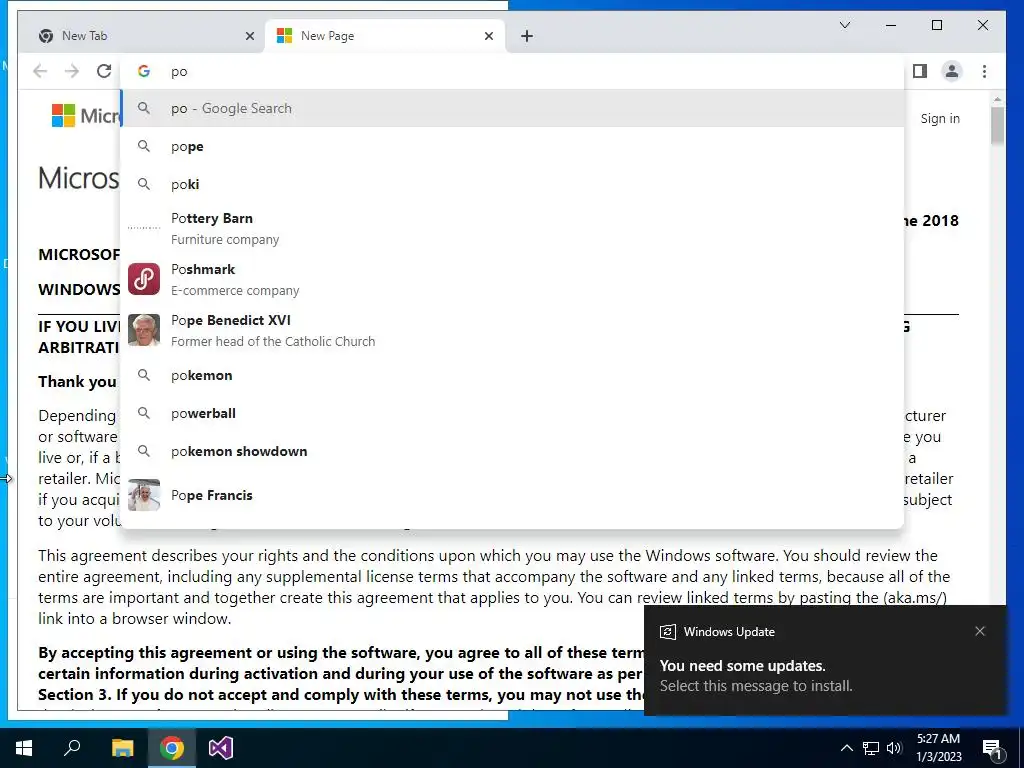Switch to the New Page tab
This screenshot has width=1024, height=768.
385,36
